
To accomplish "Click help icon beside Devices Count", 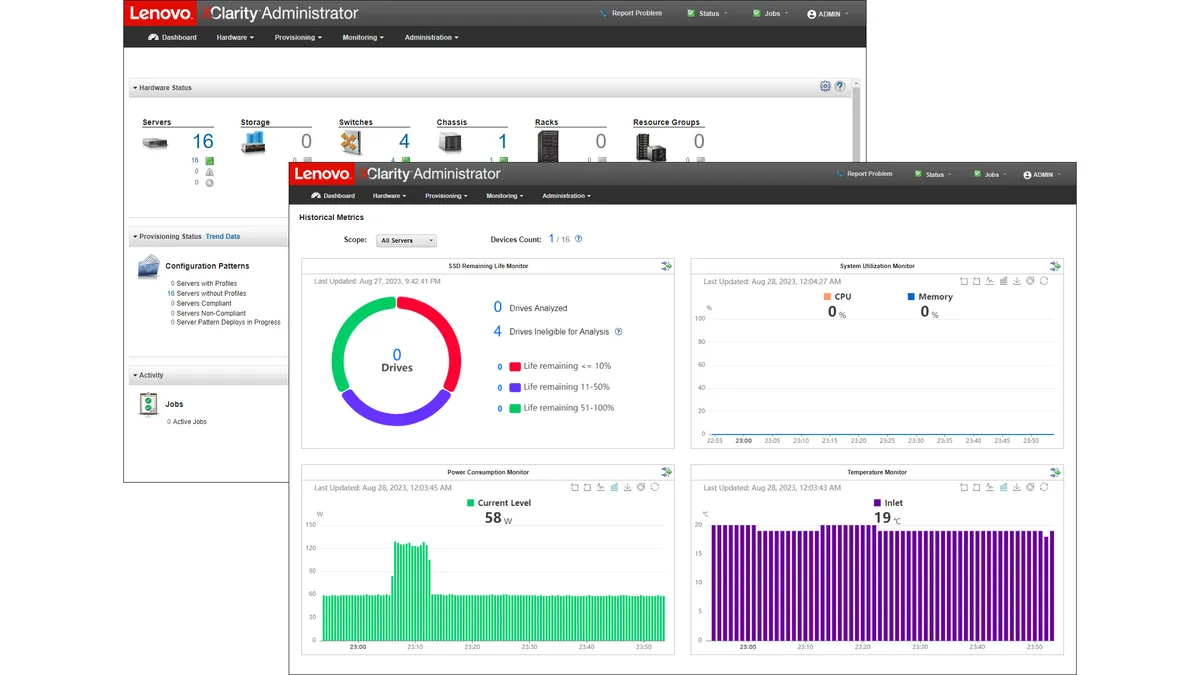I will pos(579,240).
